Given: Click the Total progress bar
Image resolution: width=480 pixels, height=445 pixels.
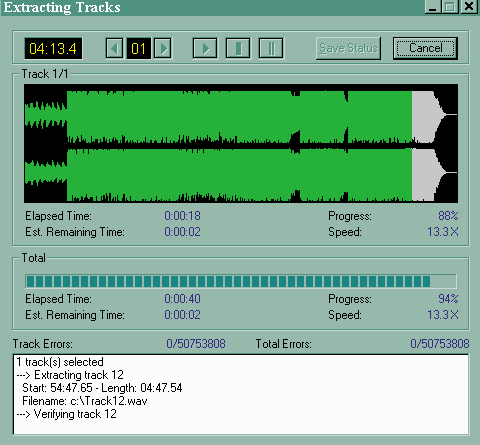Looking at the screenshot, I should click(x=241, y=281).
